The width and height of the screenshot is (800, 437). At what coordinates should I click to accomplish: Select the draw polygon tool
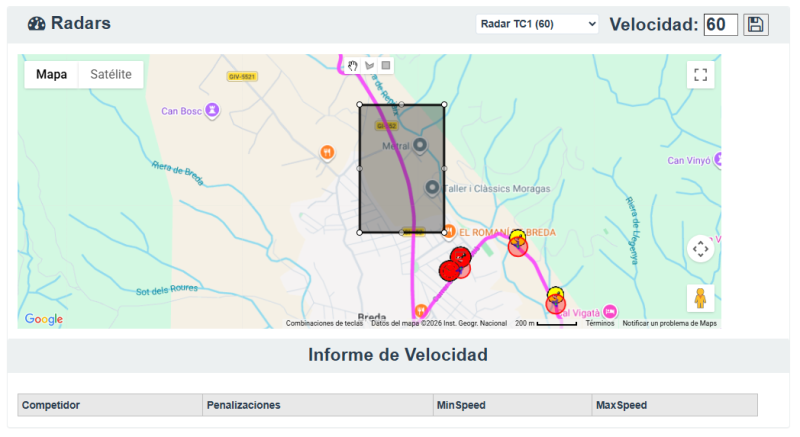point(370,66)
